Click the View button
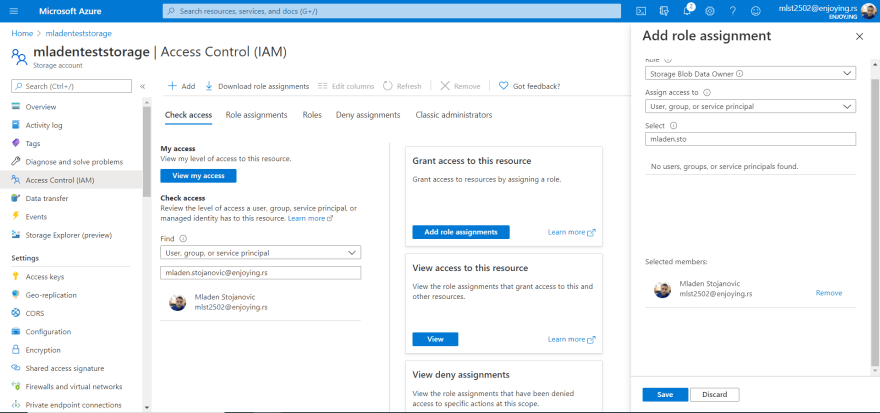 coord(435,339)
